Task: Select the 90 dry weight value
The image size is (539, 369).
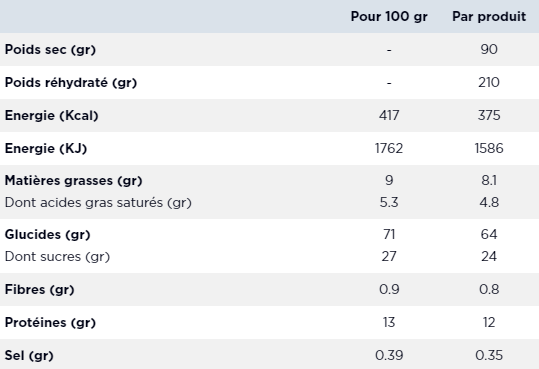Action: click(489, 50)
